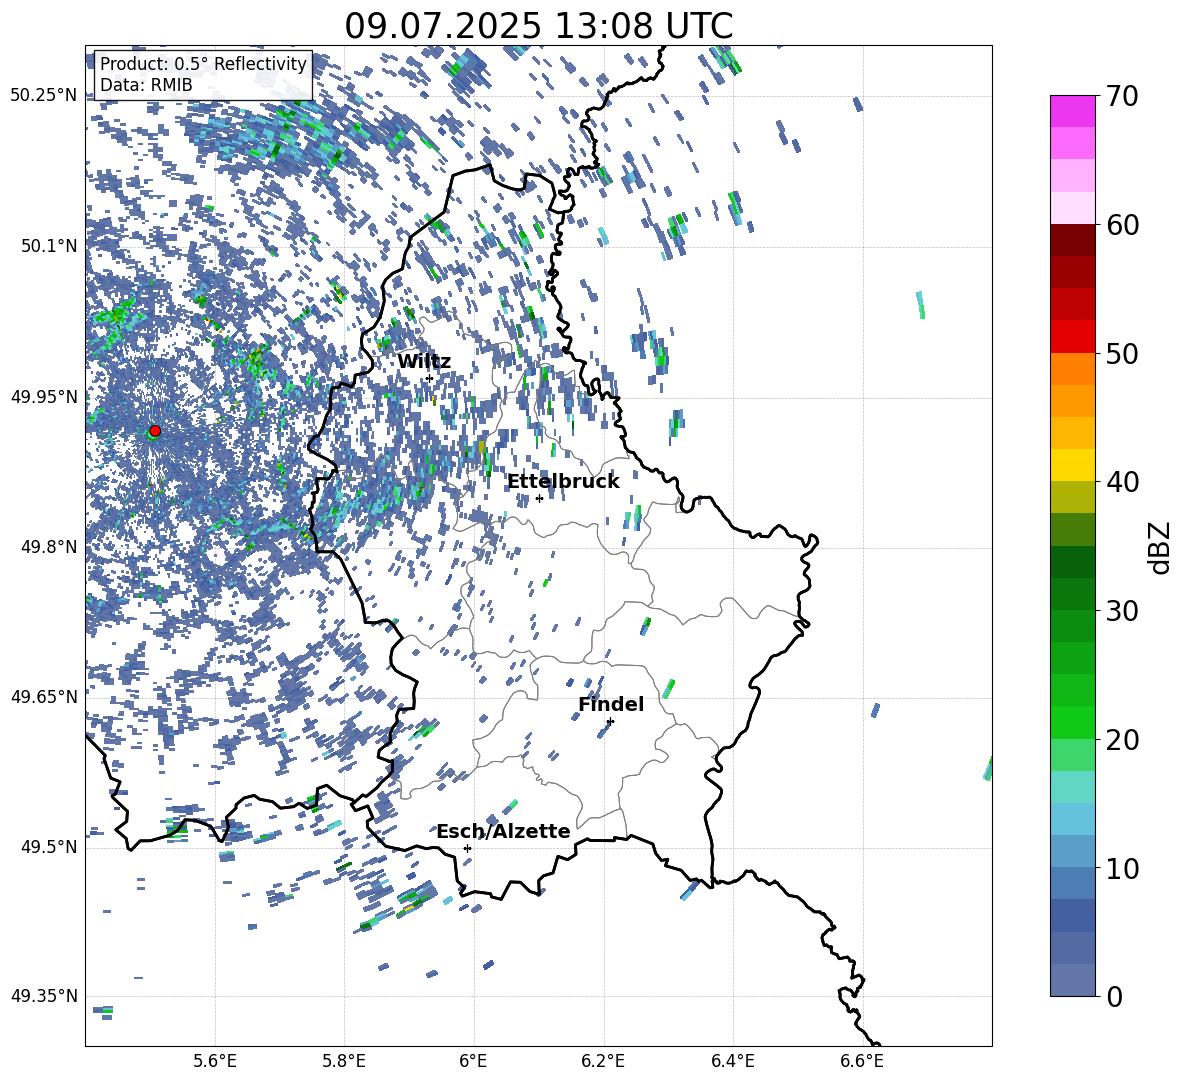Click the 49.65°N latitude label
This screenshot has height=1081, width=1184.
tap(44, 697)
